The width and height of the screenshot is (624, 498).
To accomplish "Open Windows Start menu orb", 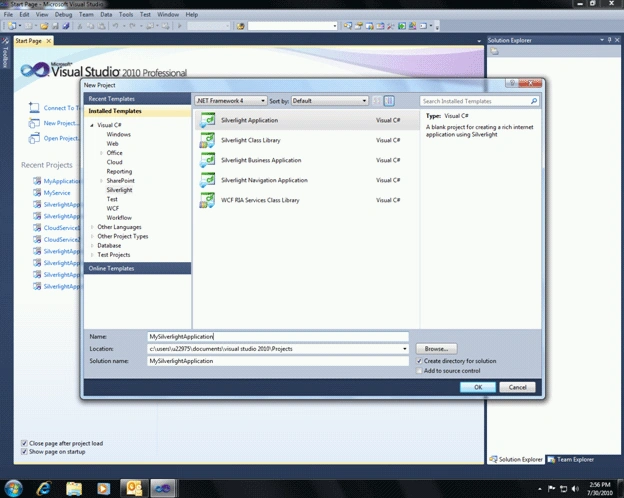I will [13, 488].
